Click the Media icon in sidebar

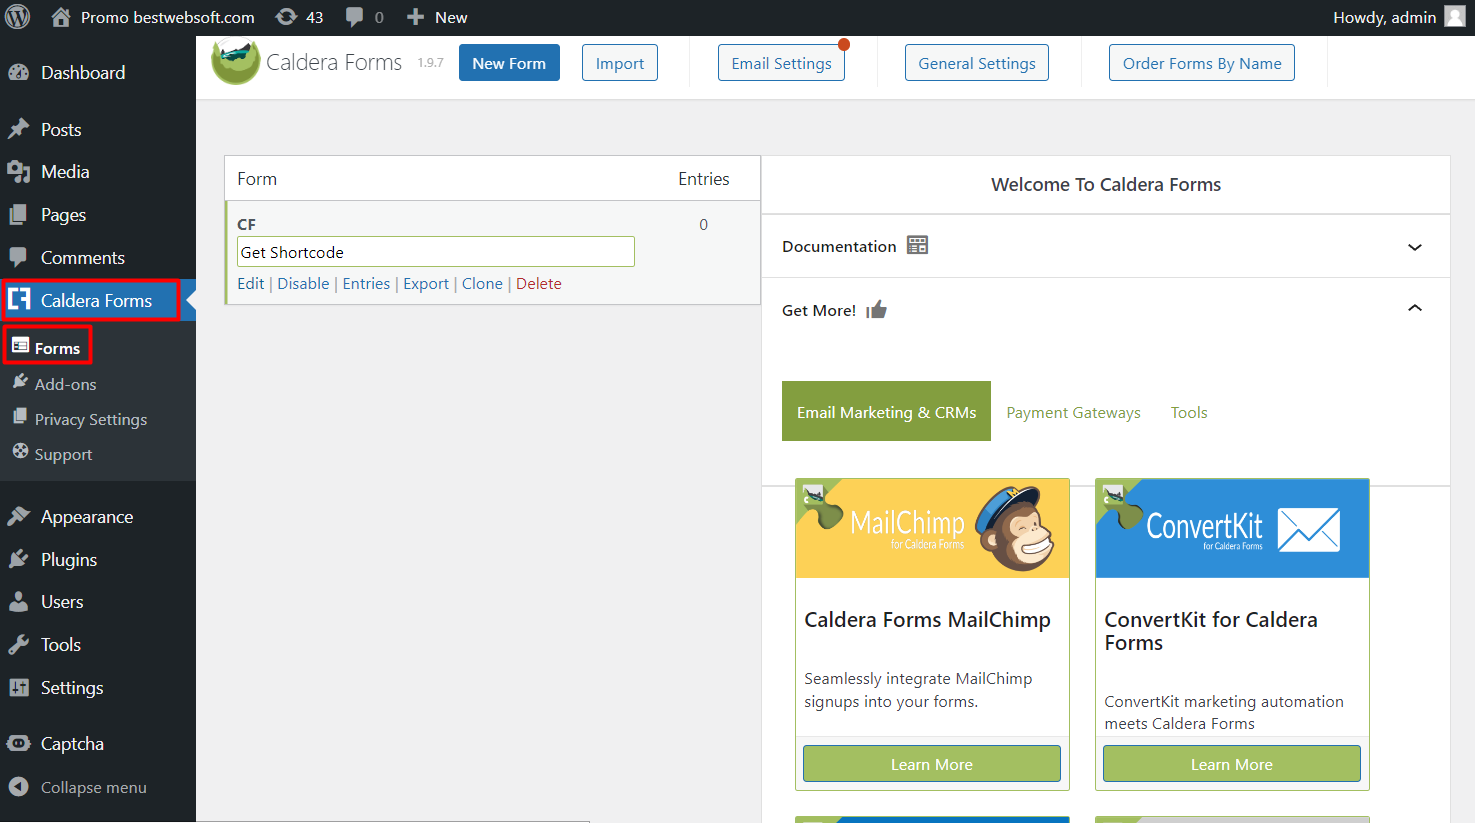pyautogui.click(x=18, y=172)
